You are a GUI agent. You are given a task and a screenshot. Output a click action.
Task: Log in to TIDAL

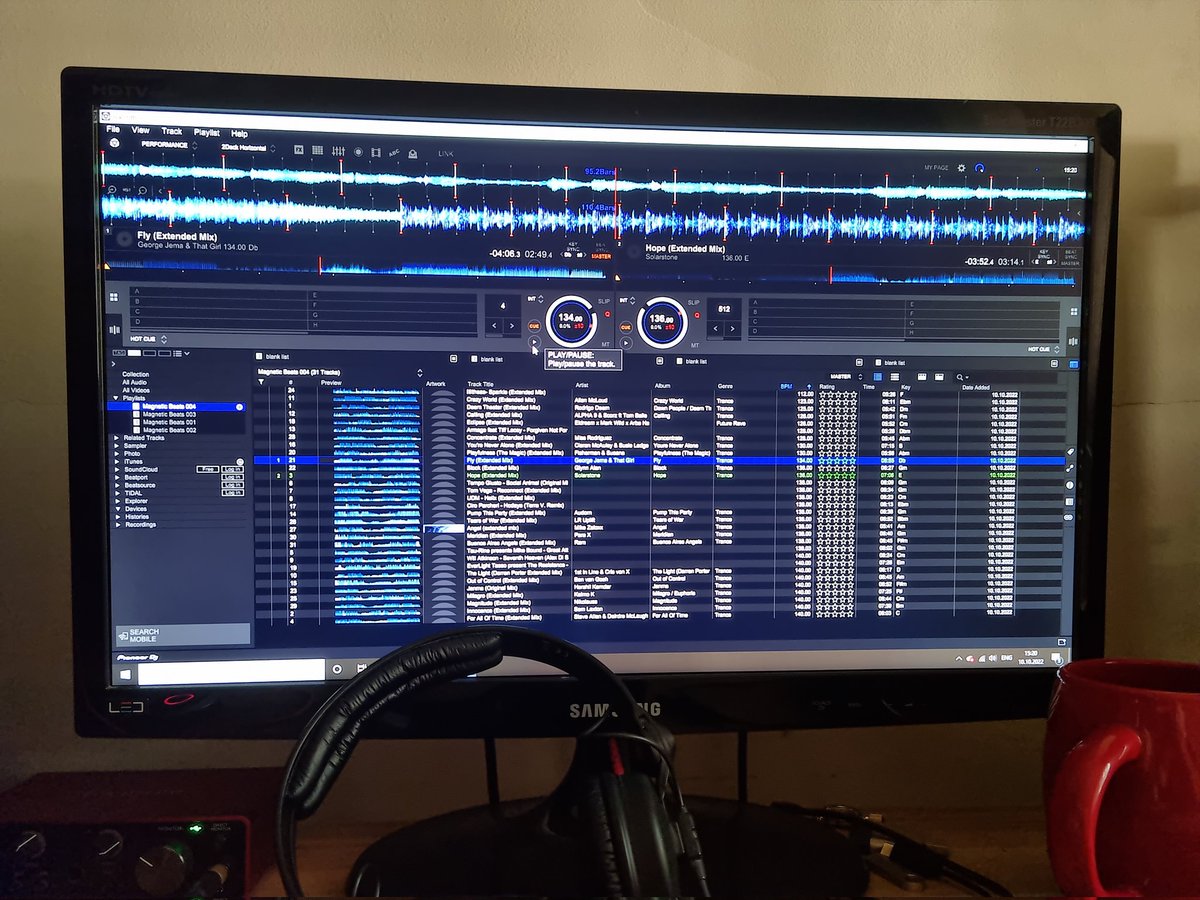tap(232, 493)
